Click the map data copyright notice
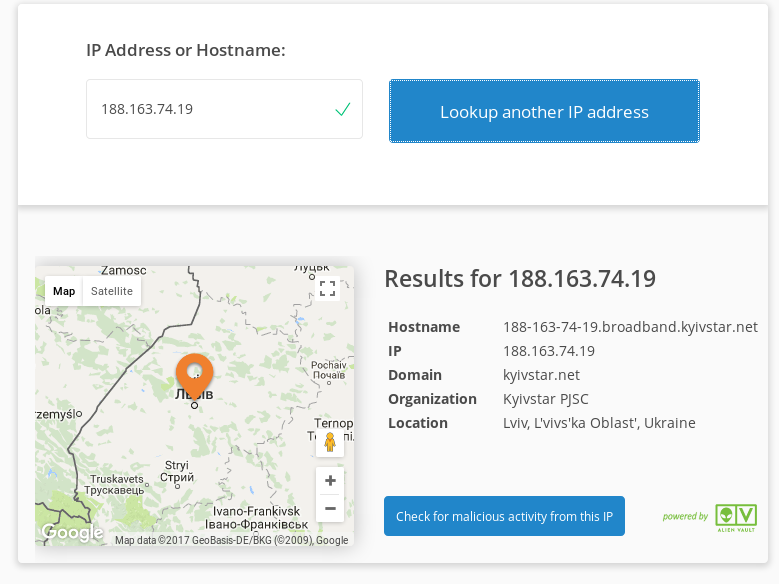 232,540
